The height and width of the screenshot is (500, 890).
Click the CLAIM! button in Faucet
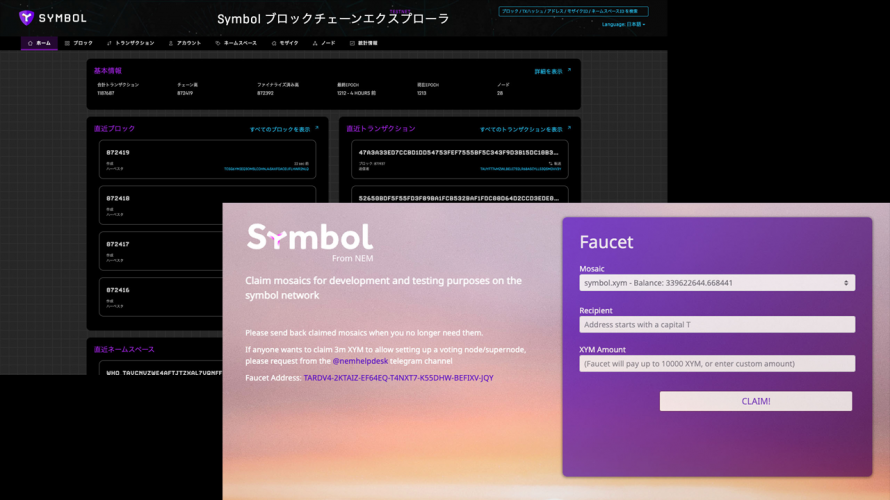755,401
